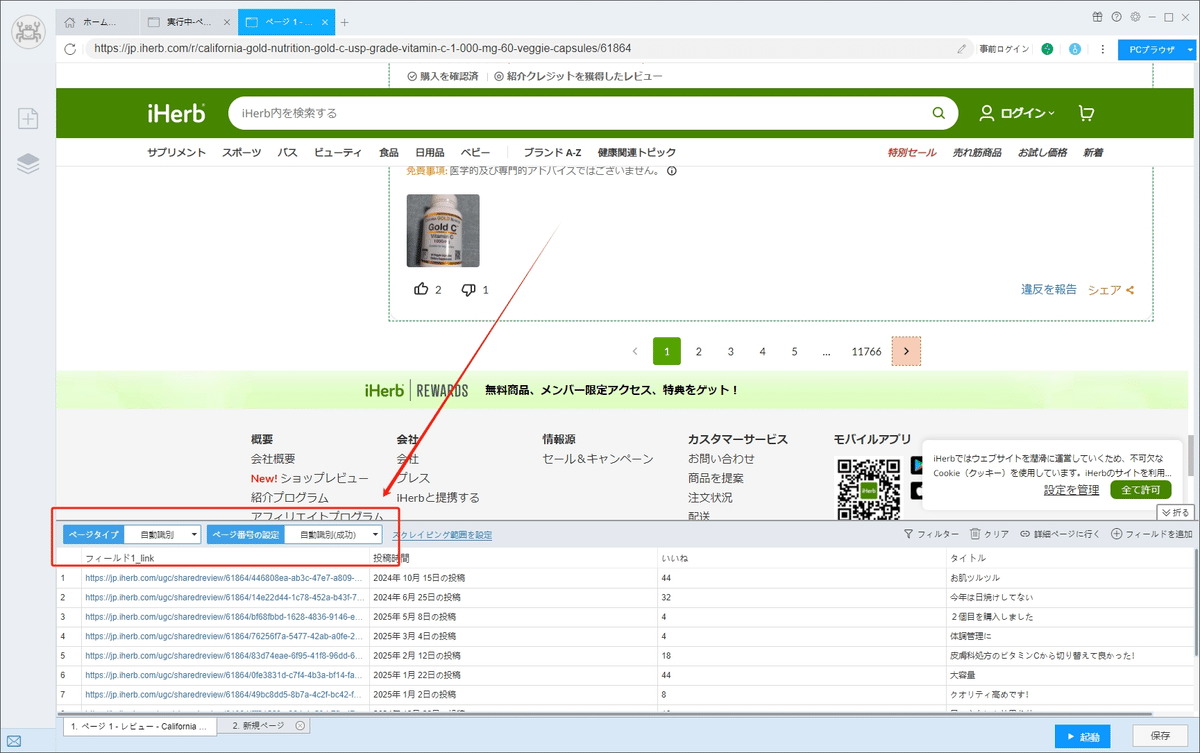Open the layers stack icon in sidebar

click(28, 164)
